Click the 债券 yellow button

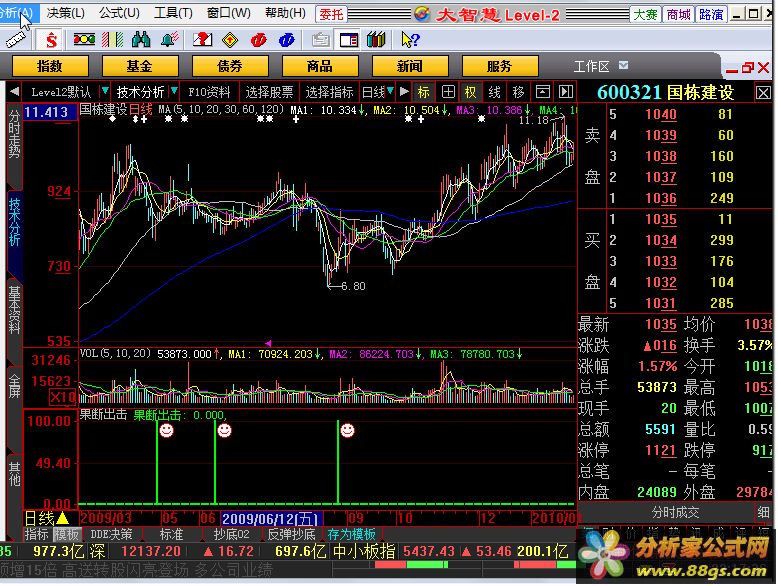(230, 66)
